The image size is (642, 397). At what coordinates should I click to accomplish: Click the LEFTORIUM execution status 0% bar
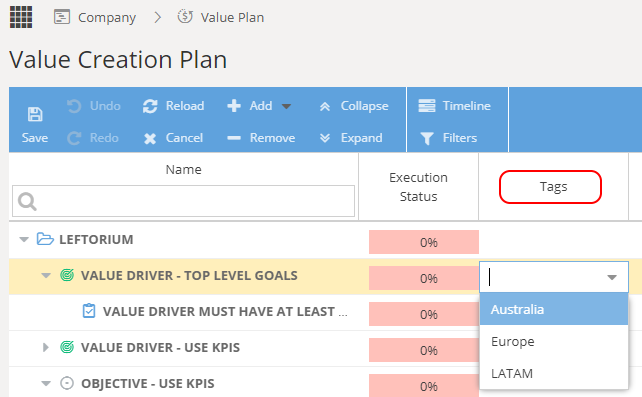424,242
